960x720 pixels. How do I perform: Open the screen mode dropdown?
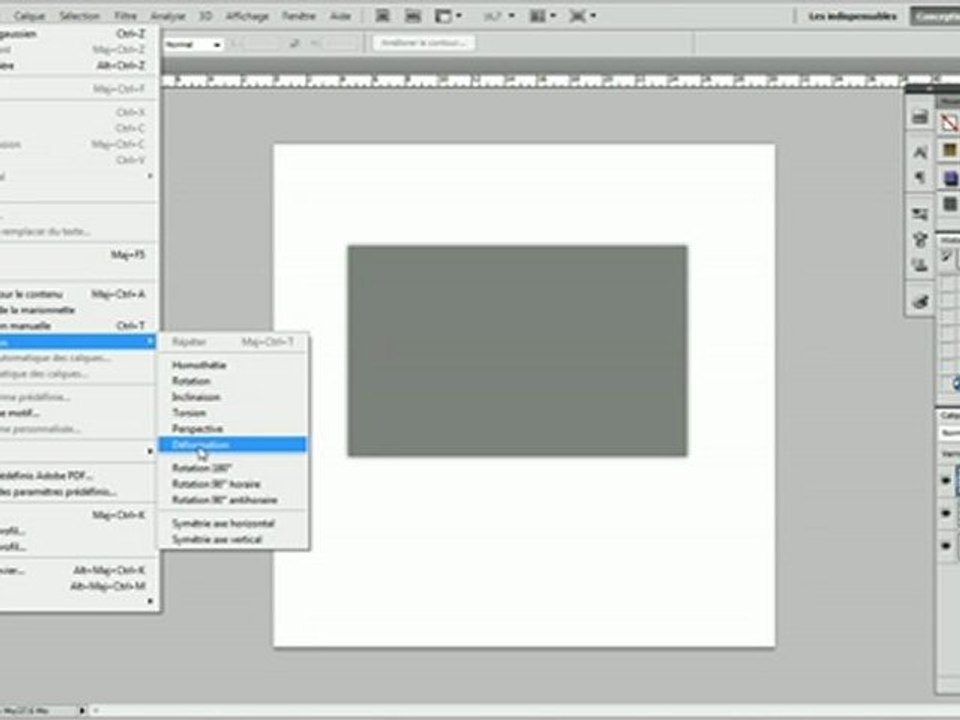582,16
